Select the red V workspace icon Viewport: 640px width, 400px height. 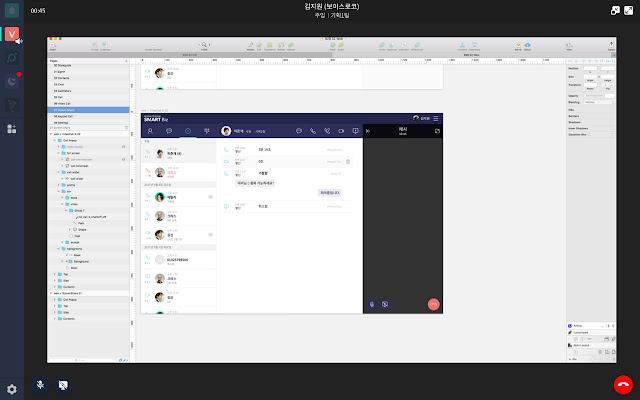(12, 34)
